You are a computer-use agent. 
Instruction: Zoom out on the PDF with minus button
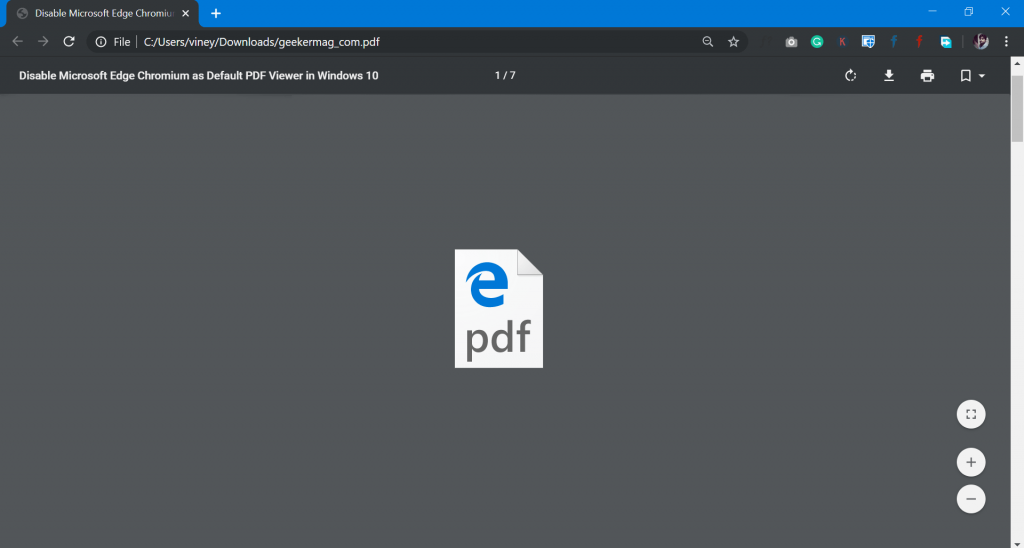971,499
